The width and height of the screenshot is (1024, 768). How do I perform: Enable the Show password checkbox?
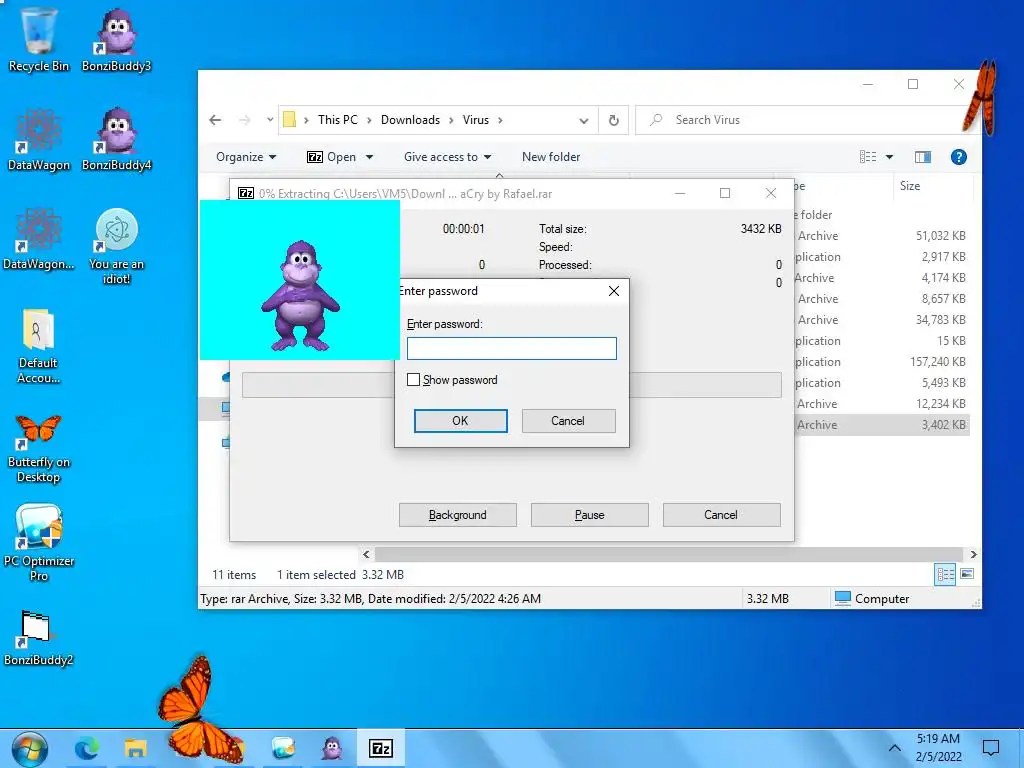(413, 379)
